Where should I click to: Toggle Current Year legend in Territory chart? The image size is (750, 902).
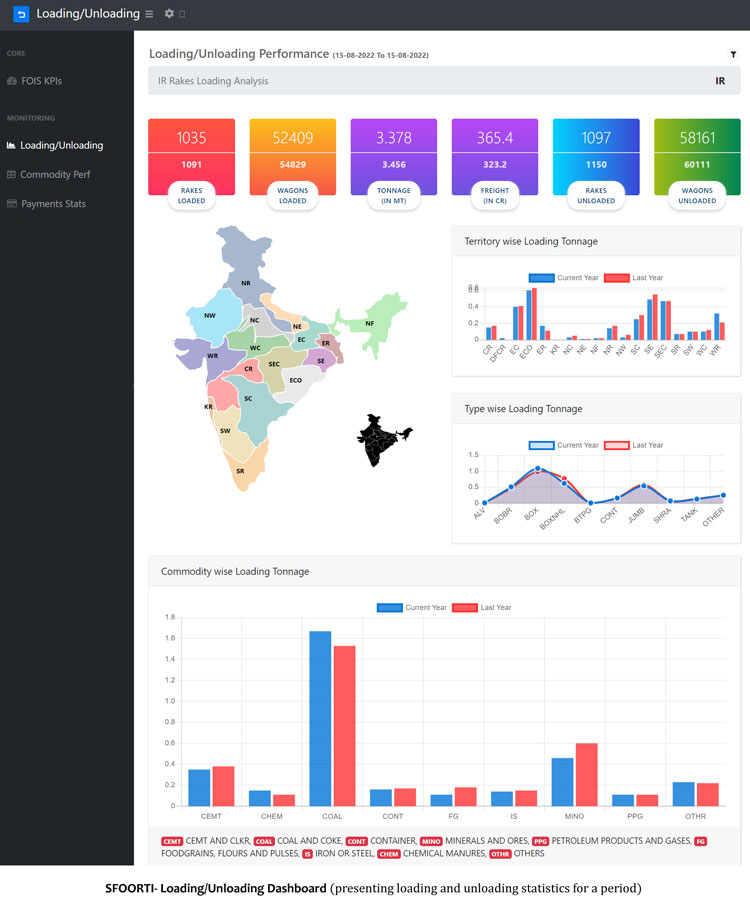(x=564, y=278)
